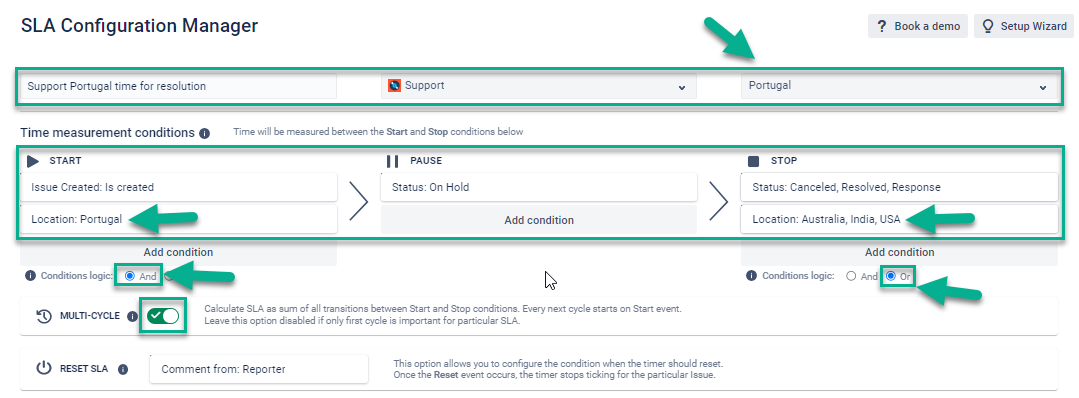Click the Book a demo button
The width and height of the screenshot is (1079, 398).
pyautogui.click(x=918, y=26)
